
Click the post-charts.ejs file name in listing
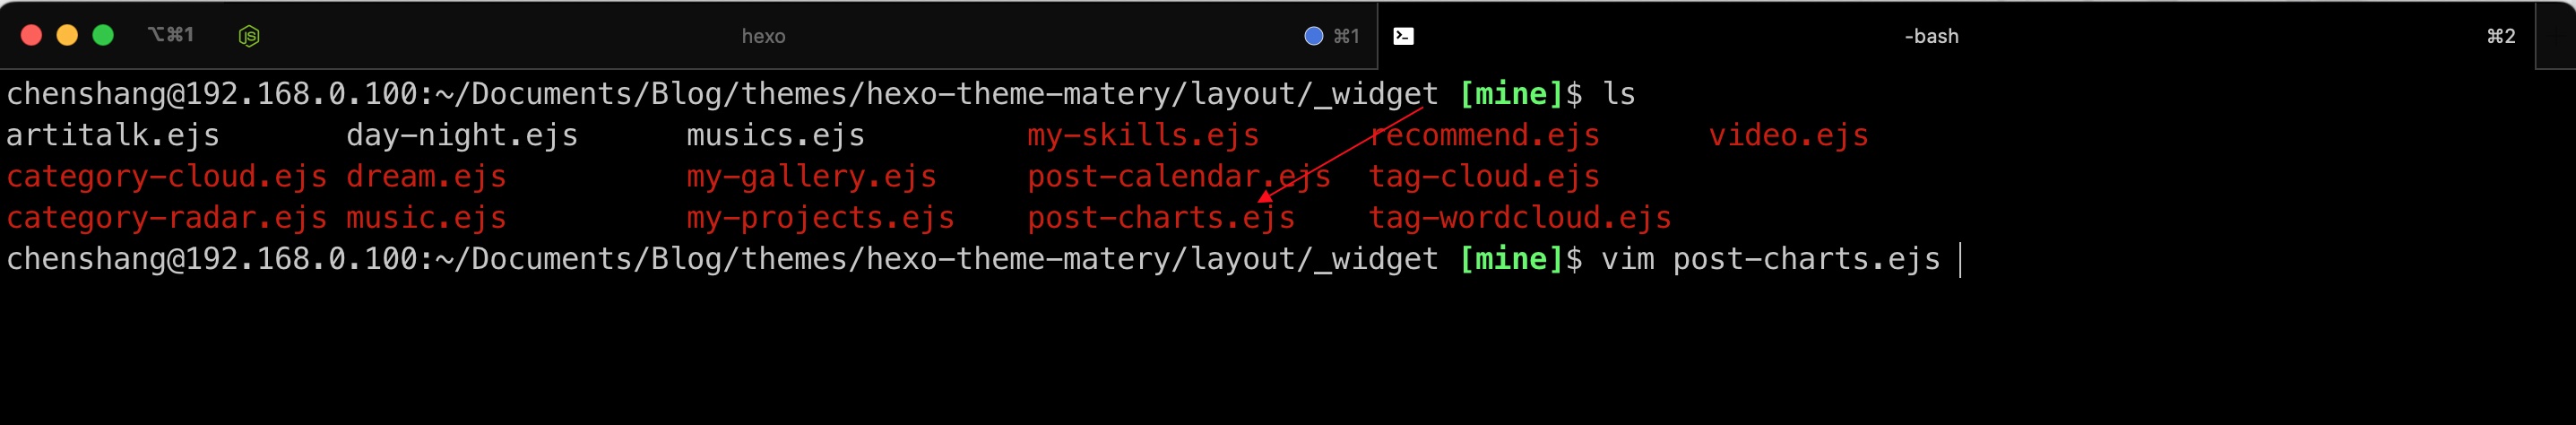[1160, 217]
